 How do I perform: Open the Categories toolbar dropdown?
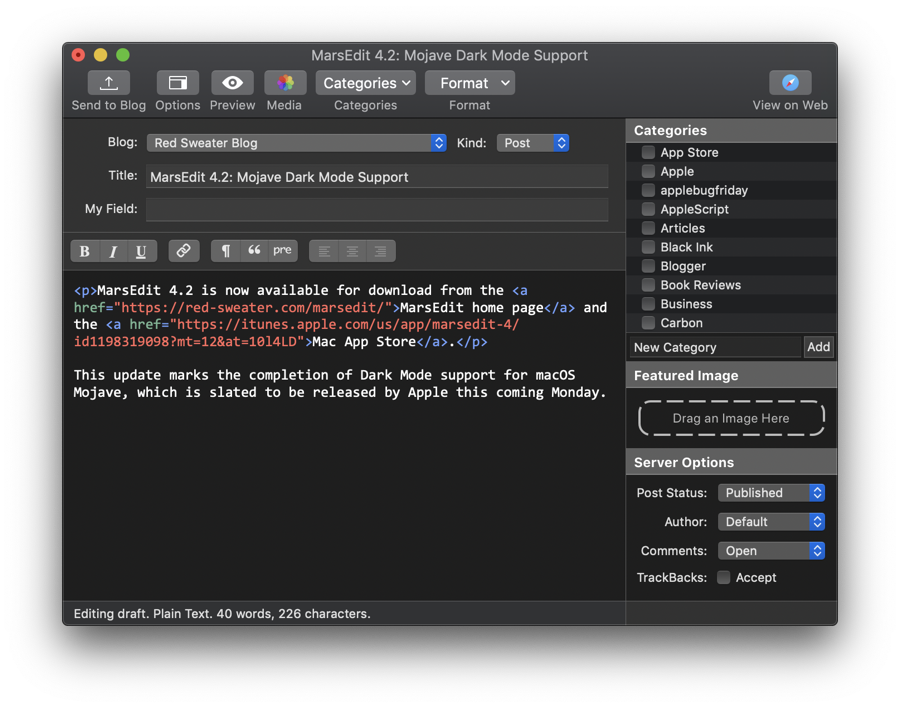coord(366,83)
